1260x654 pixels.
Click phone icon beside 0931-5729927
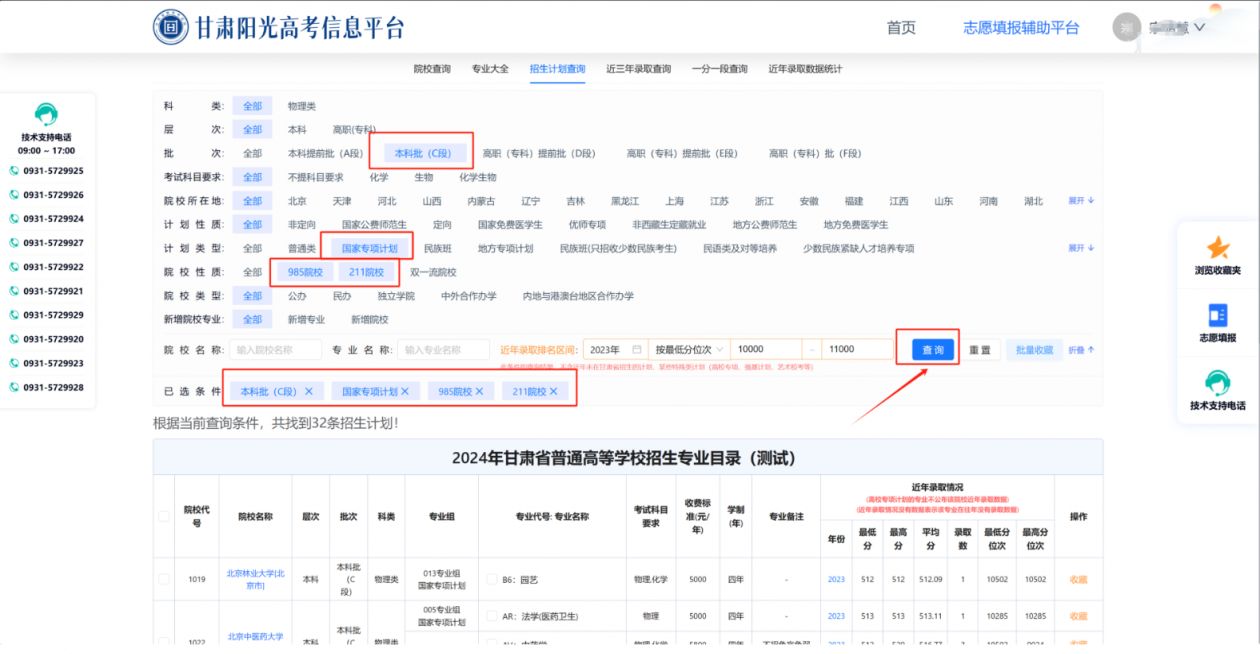coord(14,243)
